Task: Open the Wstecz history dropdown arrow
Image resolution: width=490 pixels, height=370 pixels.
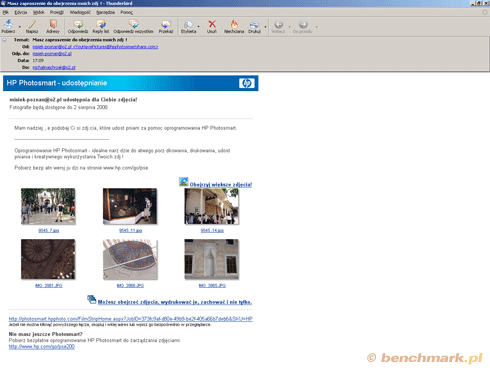Action: pos(289,26)
